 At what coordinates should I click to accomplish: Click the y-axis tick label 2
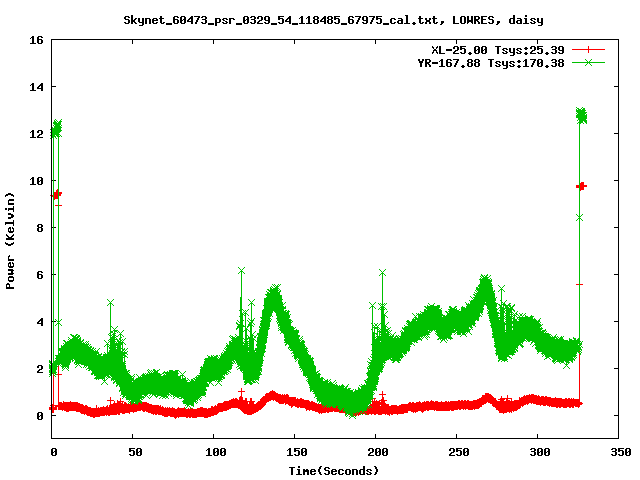40,369
